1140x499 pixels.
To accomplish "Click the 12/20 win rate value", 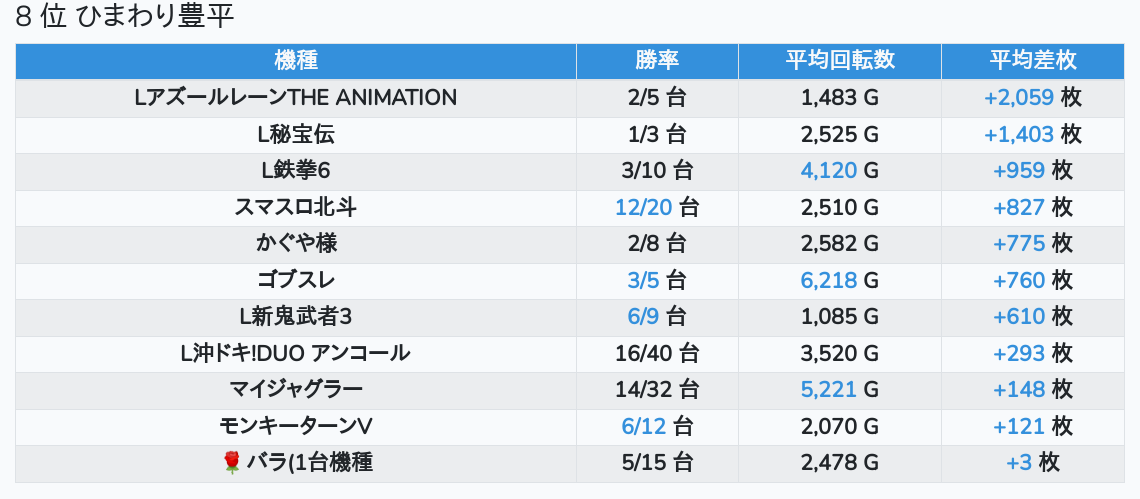I will (641, 208).
